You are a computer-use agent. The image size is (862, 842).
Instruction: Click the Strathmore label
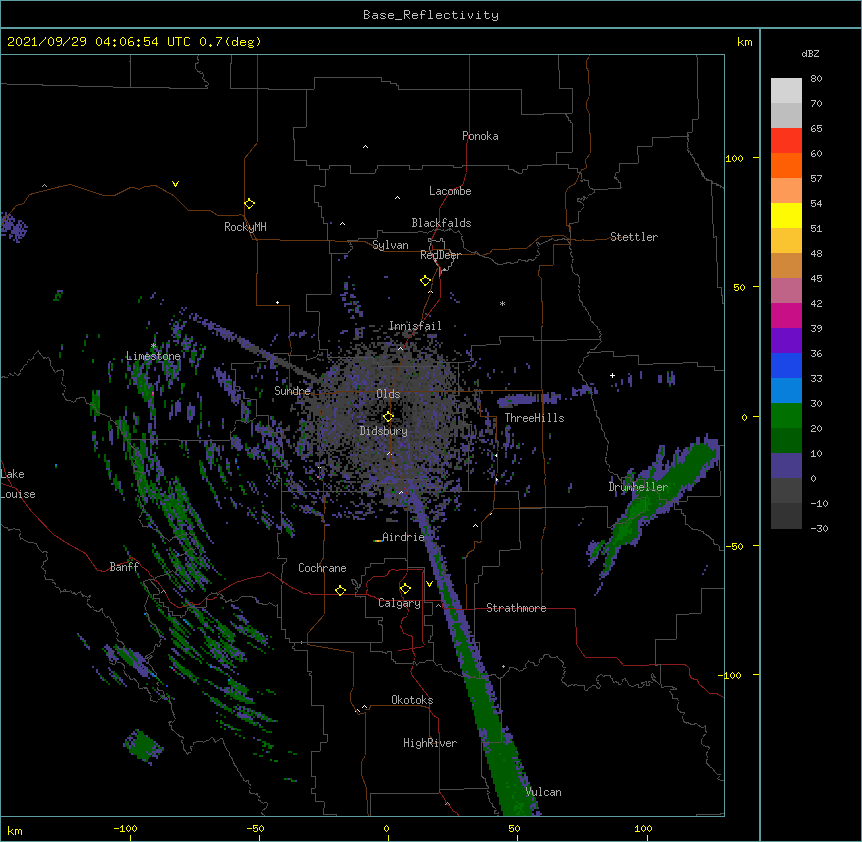point(516,608)
